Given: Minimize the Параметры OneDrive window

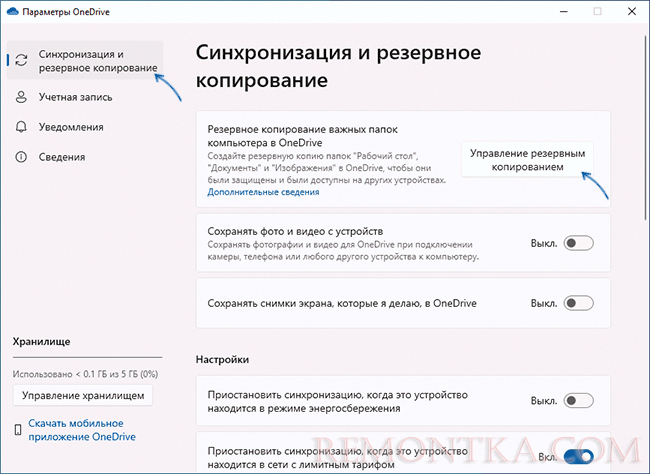Looking at the screenshot, I should pyautogui.click(x=563, y=12).
